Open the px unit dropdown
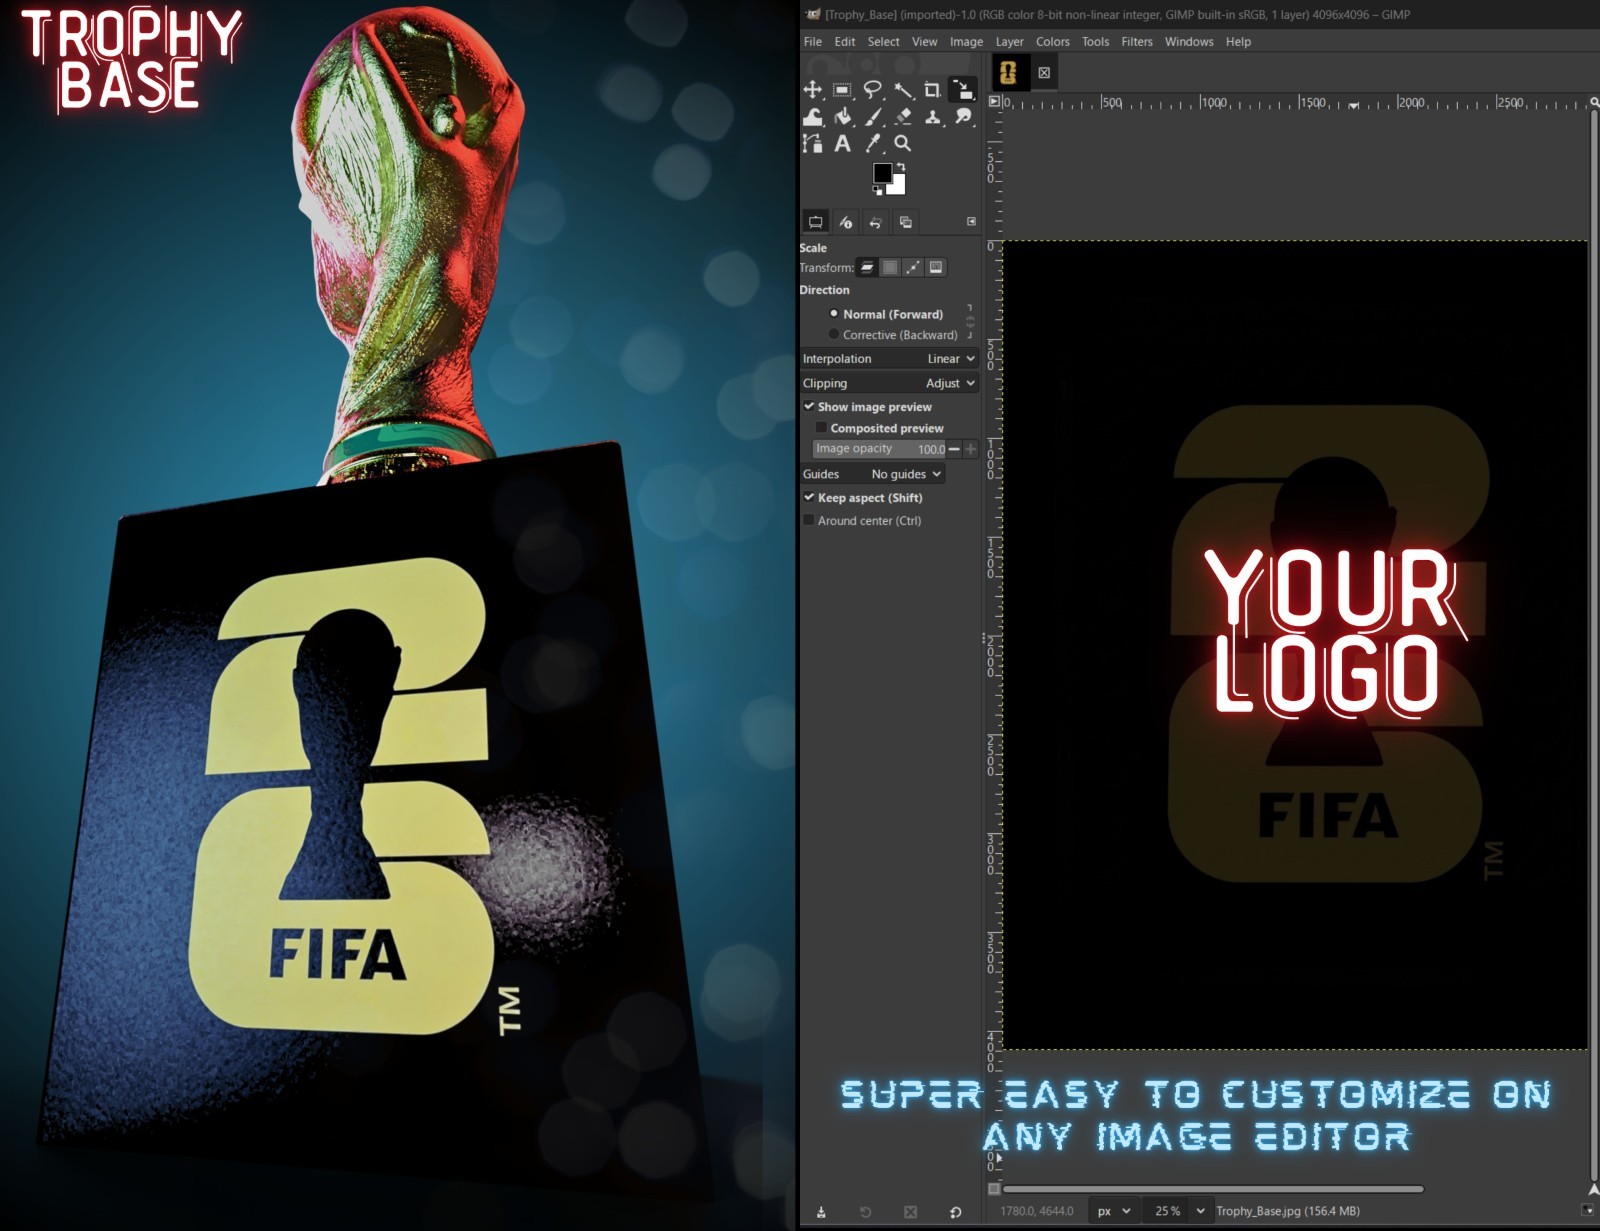Screen dimensions: 1600x1231 [x=1113, y=1211]
